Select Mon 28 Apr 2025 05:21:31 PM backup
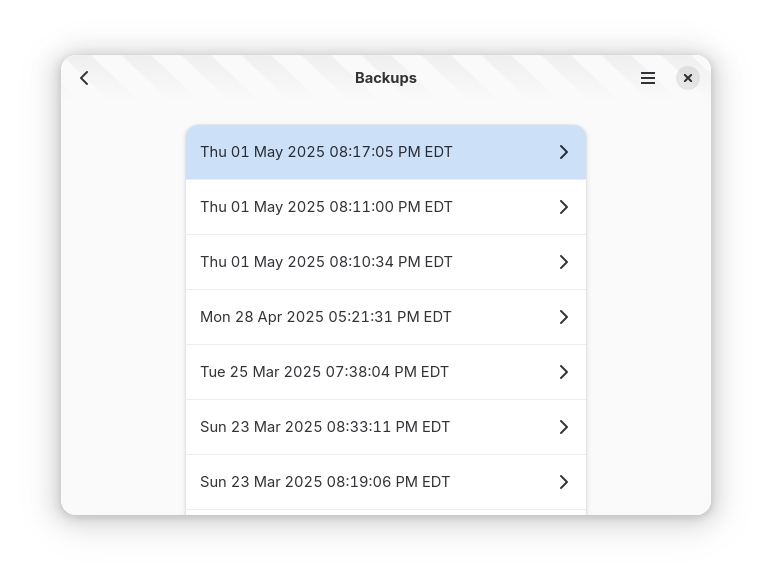 (x=386, y=317)
